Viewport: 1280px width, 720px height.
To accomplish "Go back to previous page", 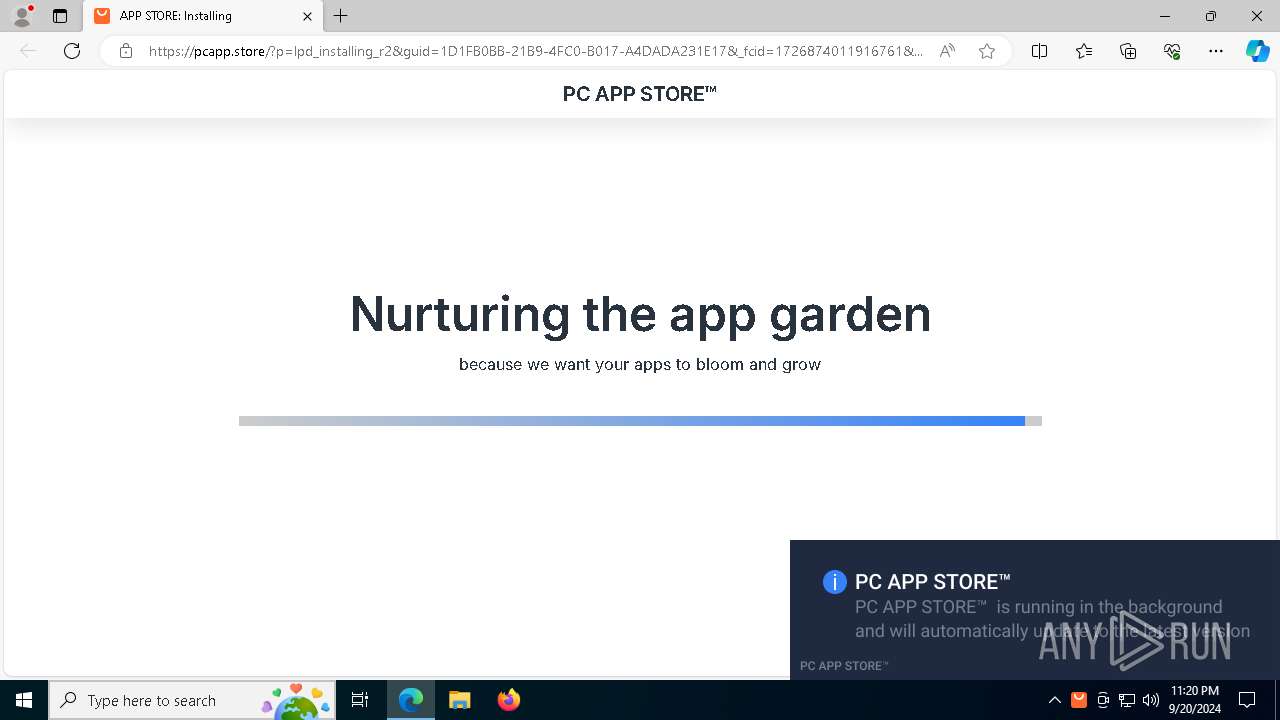I will (x=28, y=51).
